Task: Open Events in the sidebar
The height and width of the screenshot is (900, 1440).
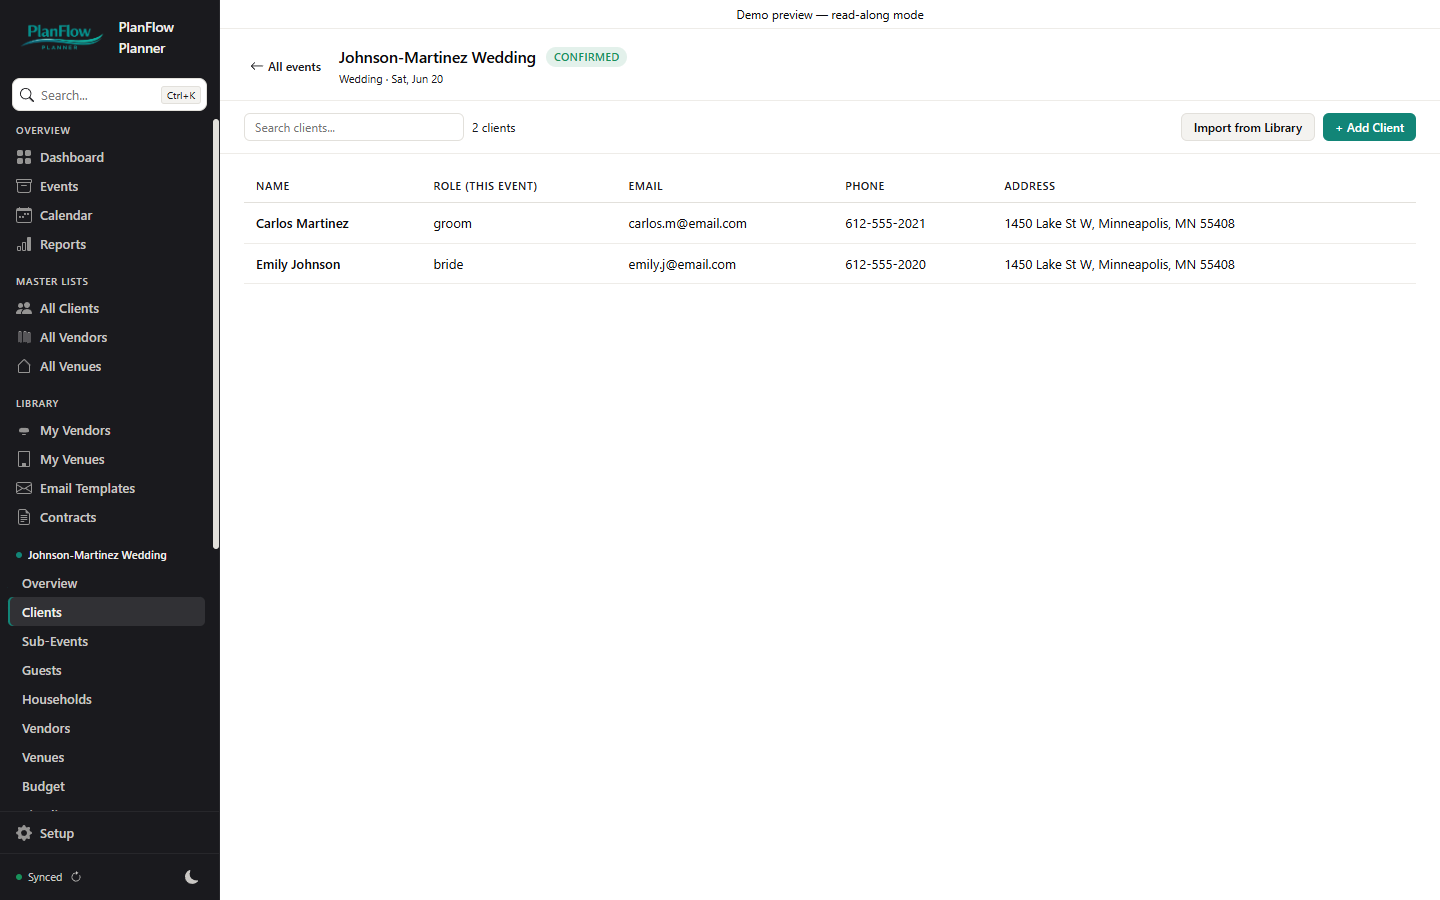Action: coord(106,186)
